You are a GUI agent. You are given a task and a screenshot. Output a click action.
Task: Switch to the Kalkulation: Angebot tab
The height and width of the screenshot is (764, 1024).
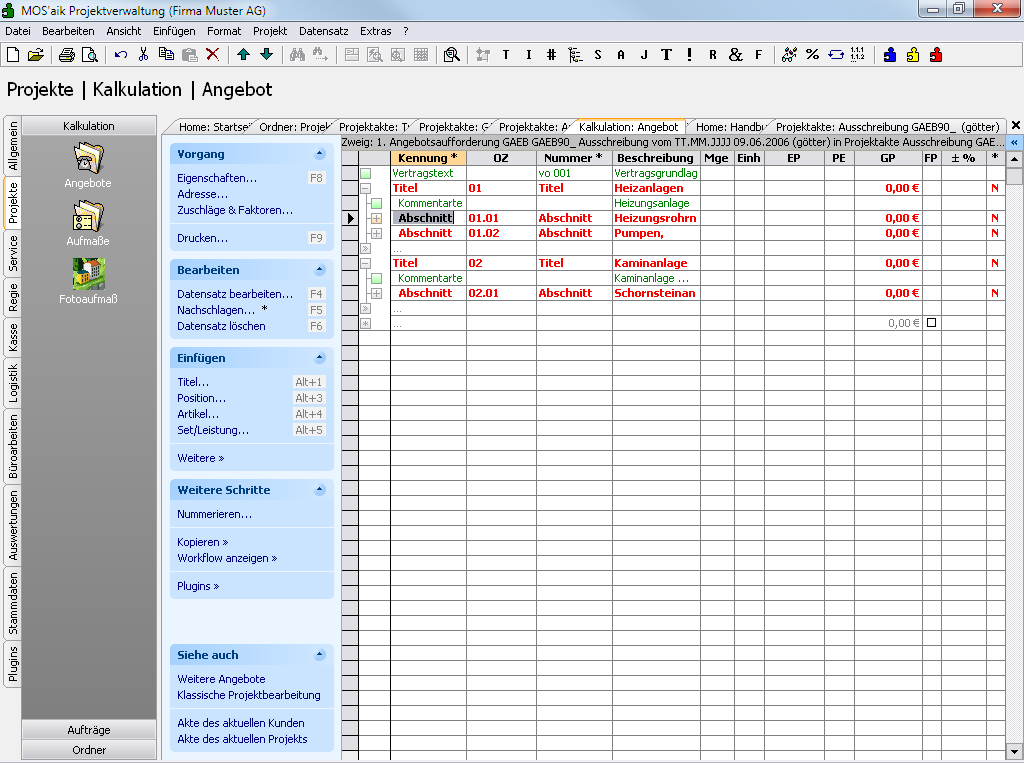pyautogui.click(x=628, y=127)
